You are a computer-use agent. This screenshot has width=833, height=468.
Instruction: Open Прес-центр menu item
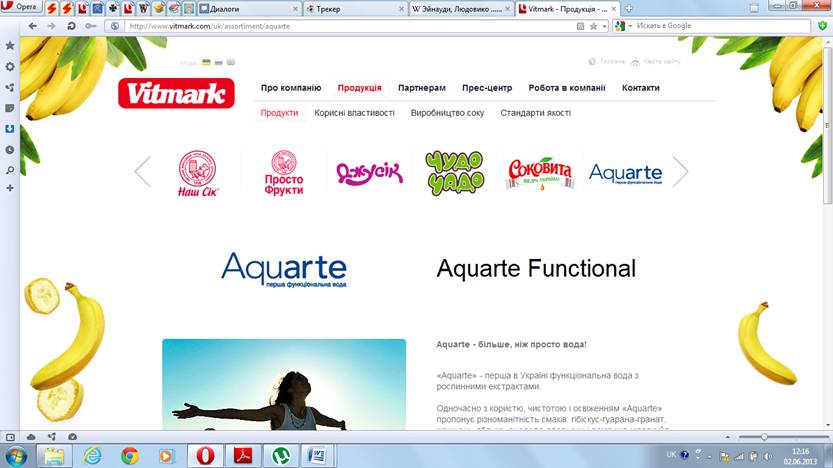(487, 88)
